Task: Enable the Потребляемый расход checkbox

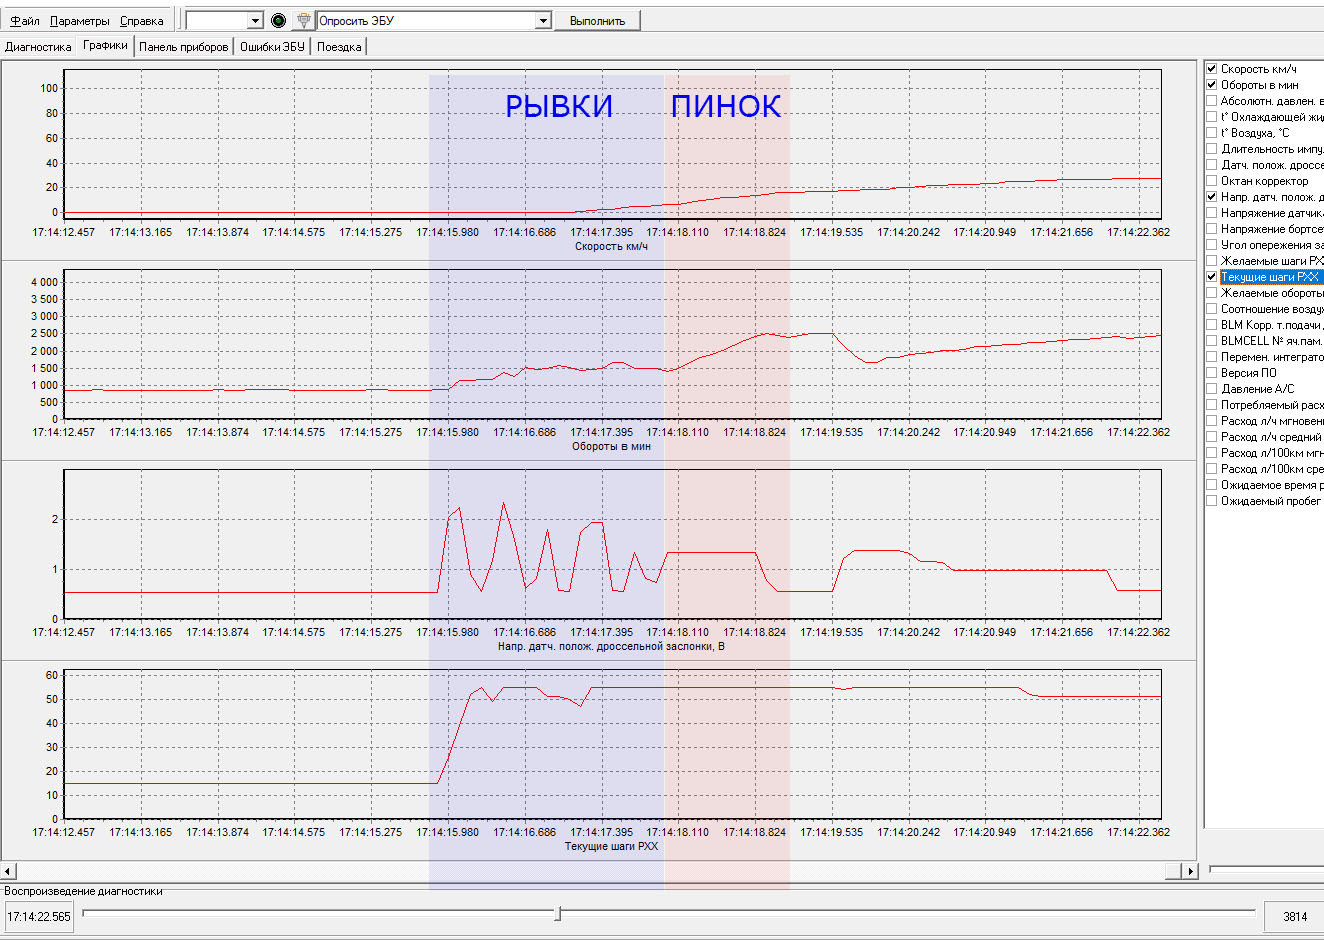Action: 1211,405
